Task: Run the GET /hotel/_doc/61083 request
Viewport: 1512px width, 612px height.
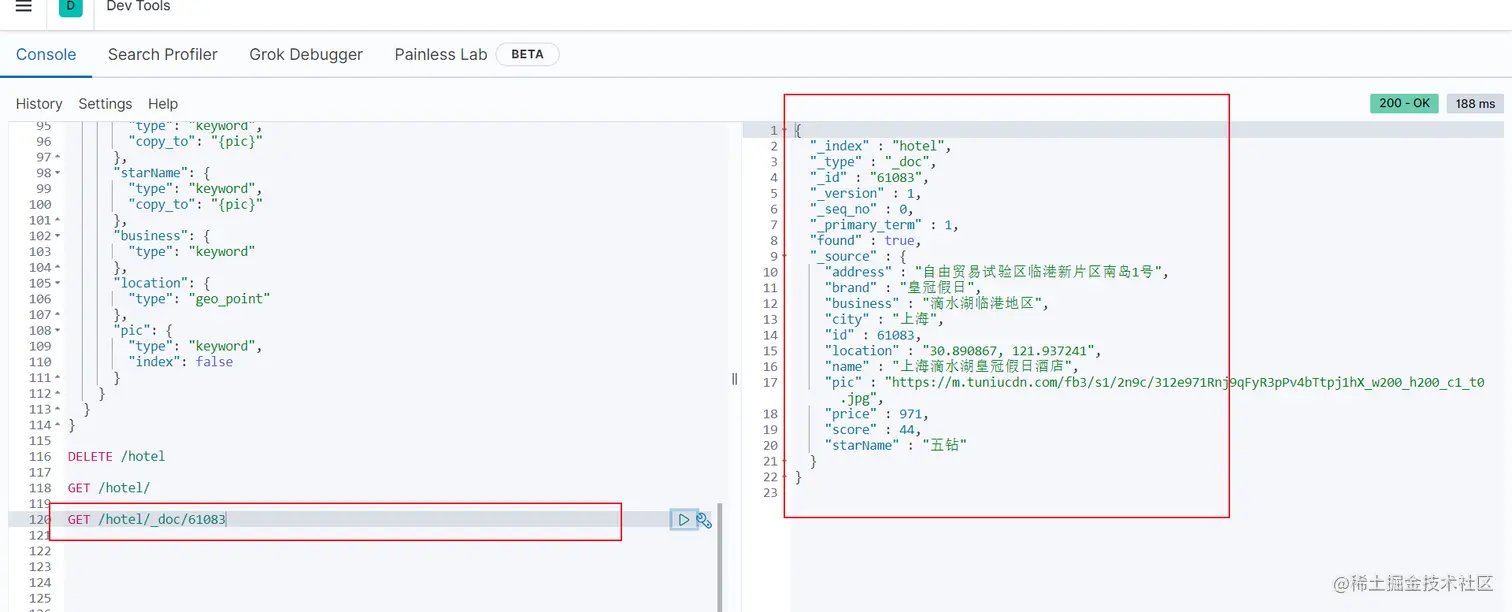Action: click(684, 519)
